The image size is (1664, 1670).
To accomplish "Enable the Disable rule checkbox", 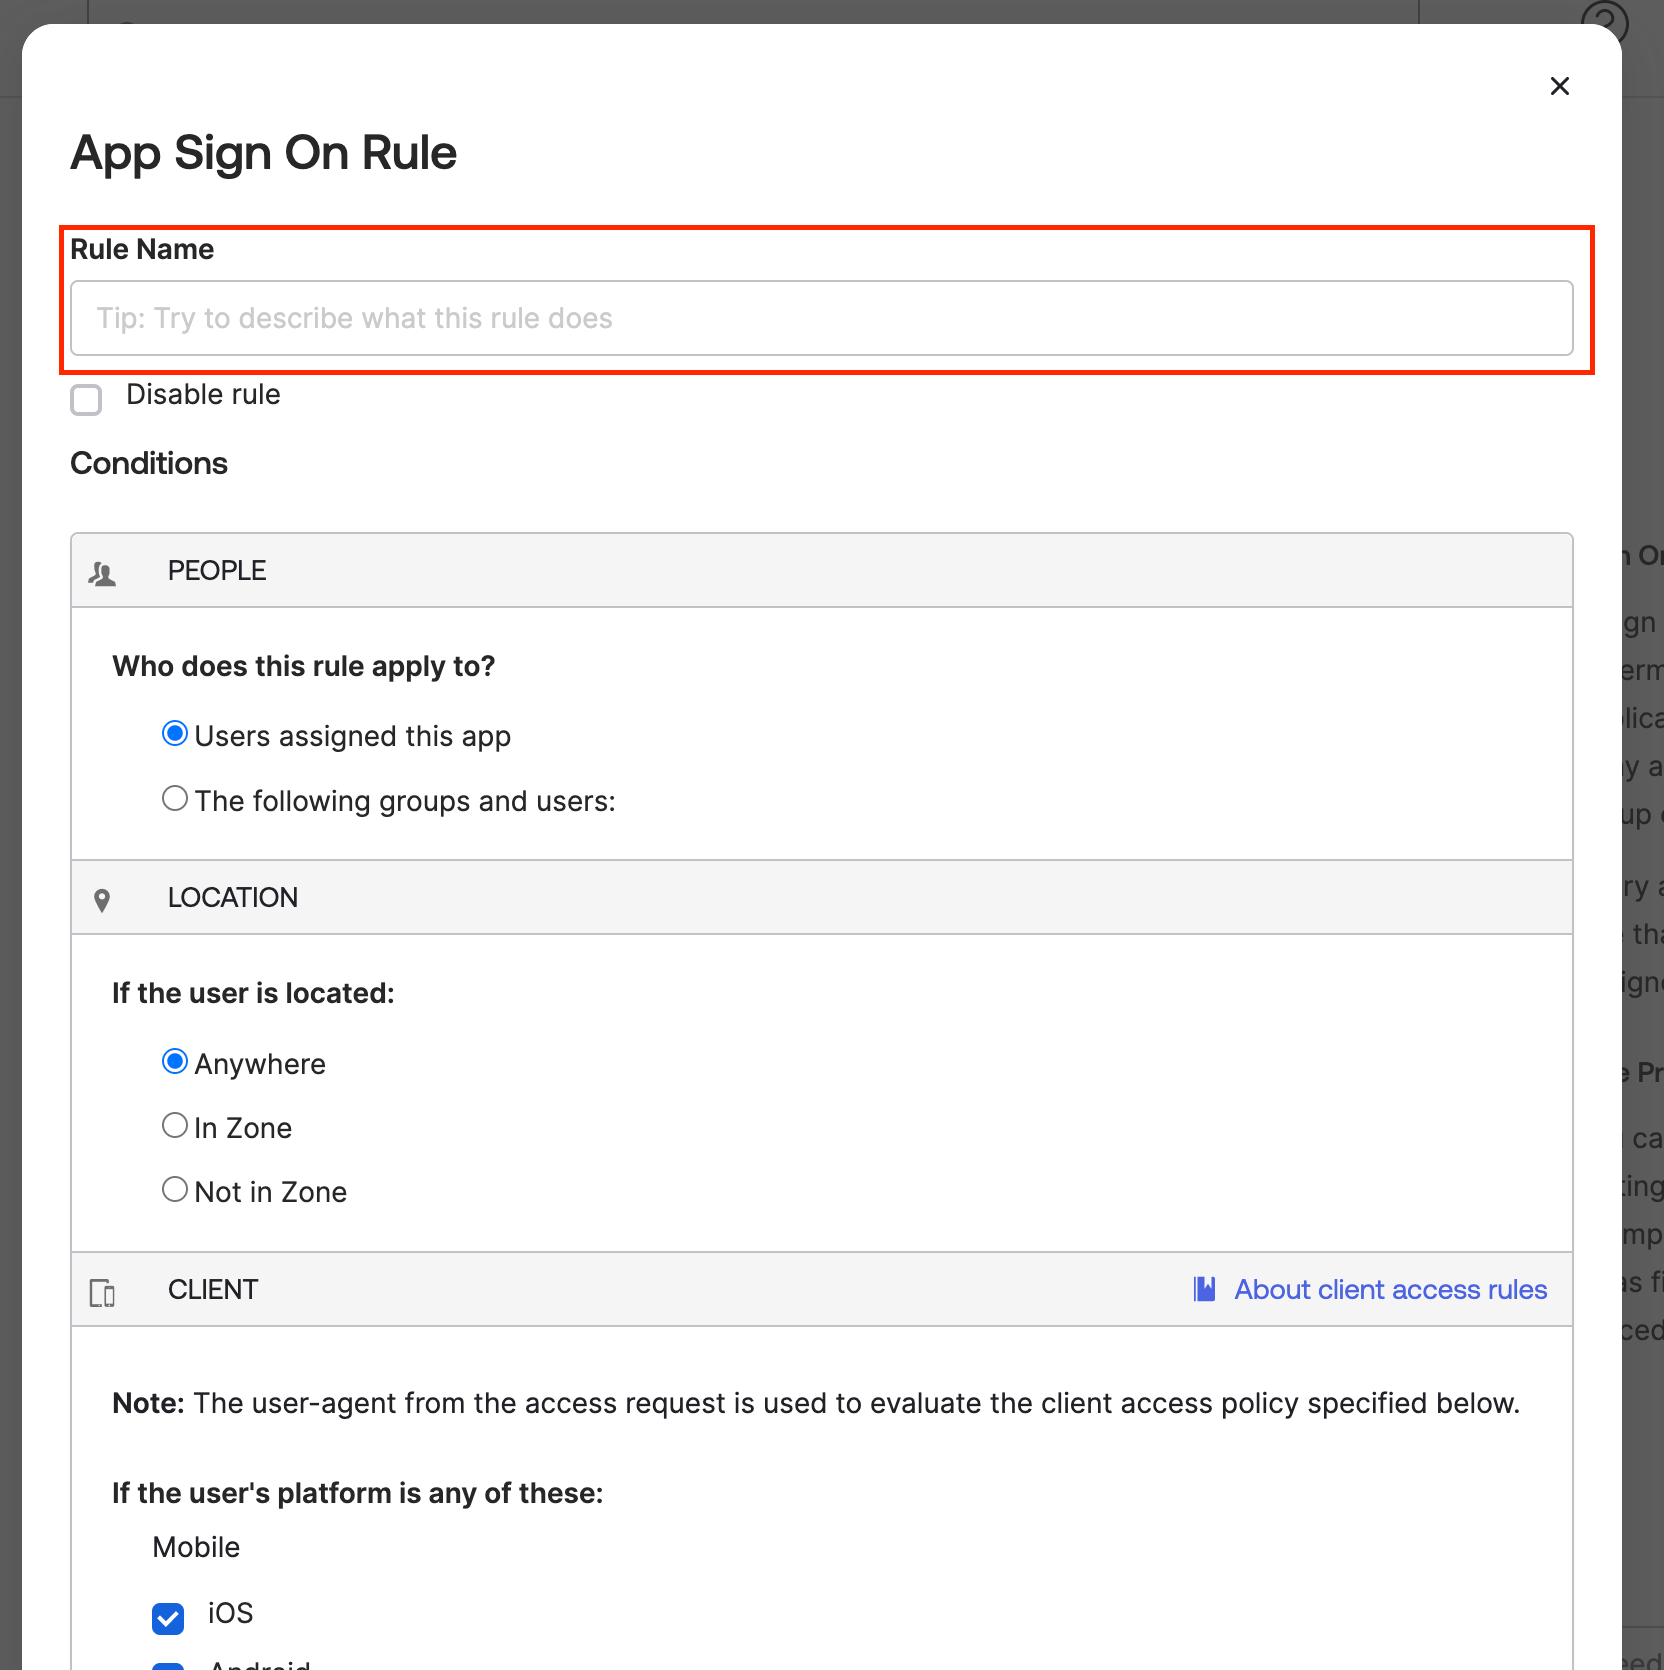I will pos(87,399).
